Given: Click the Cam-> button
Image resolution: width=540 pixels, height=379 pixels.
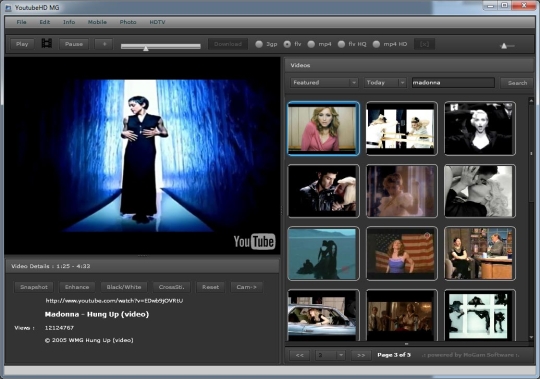Looking at the screenshot, I should [247, 287].
